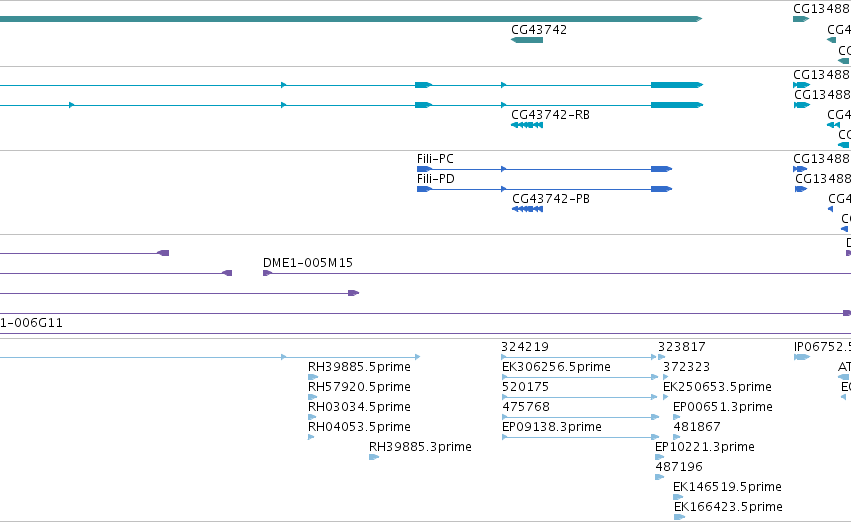Click the CG43742-RB transcript arrow glyph
851x522 pixels.
[527, 125]
